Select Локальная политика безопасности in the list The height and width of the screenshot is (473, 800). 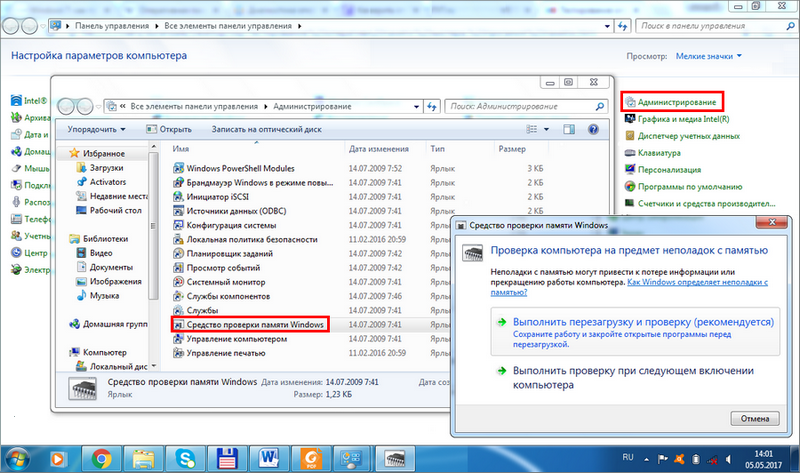pos(252,239)
